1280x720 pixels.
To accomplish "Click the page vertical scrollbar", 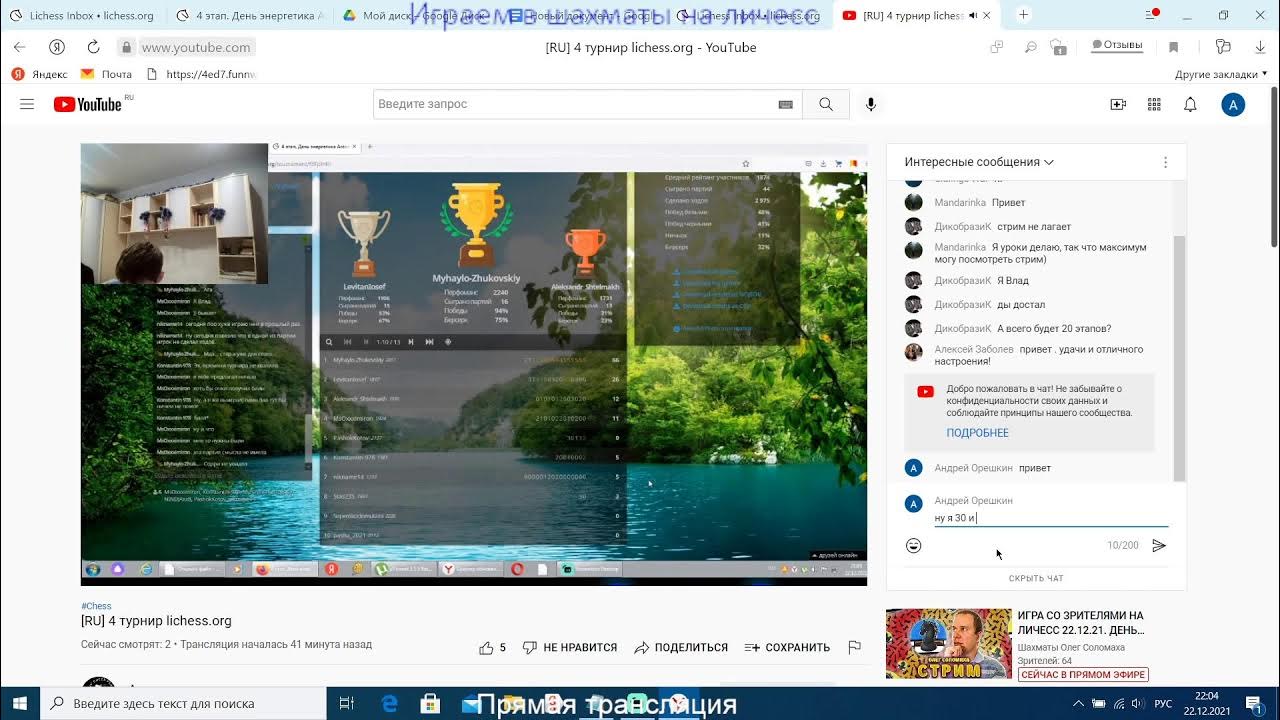I will pos(1273,168).
